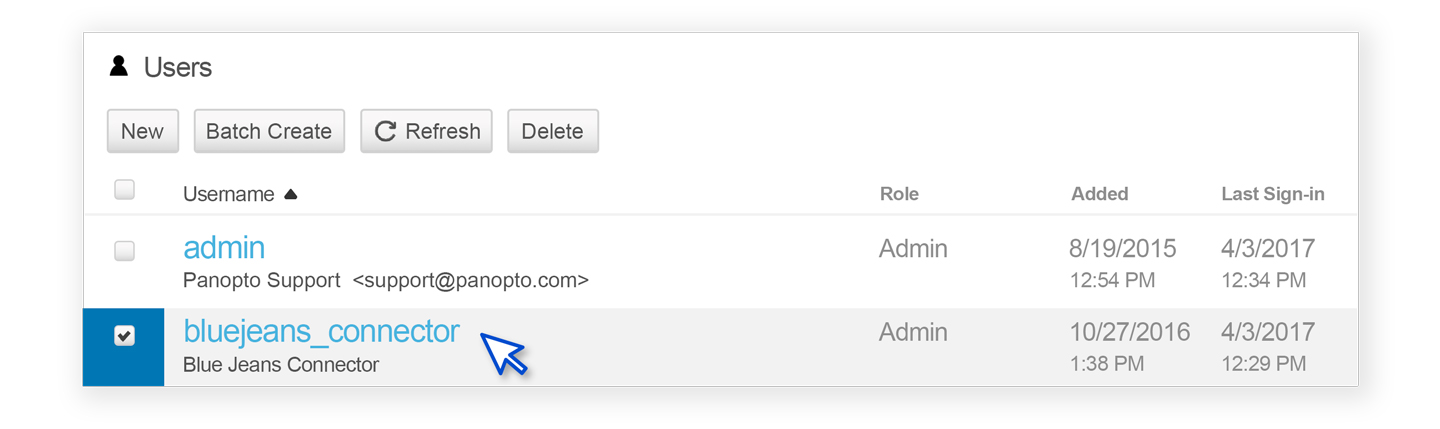Click the support@panopto.com email text
The width and height of the screenshot is (1440, 429).
coord(471,281)
